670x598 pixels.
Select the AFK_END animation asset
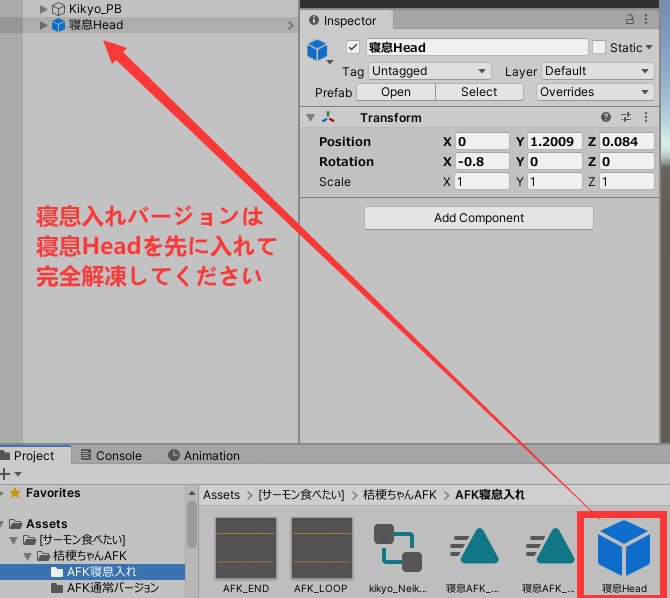point(246,555)
